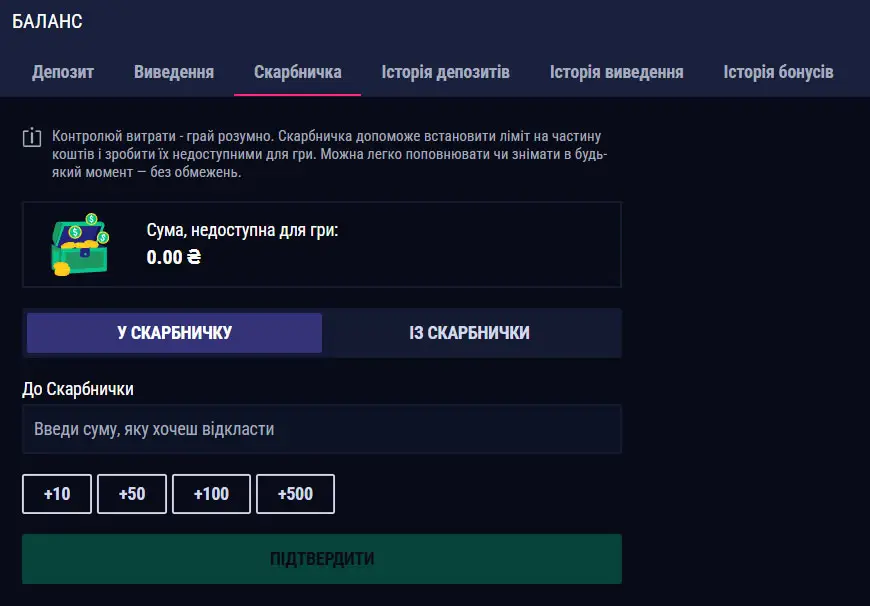
Task: Click the treasure chest illustration
Action: pos(80,243)
